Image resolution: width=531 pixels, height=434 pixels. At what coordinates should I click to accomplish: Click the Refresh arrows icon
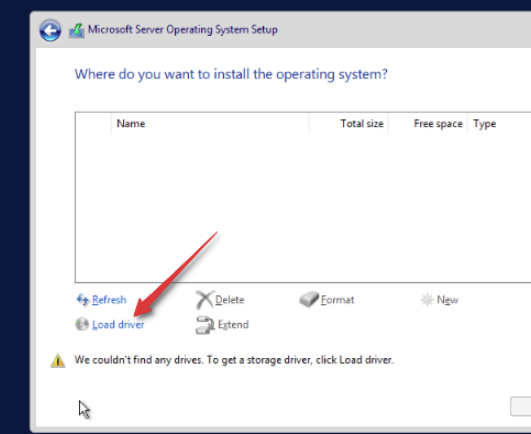83,299
